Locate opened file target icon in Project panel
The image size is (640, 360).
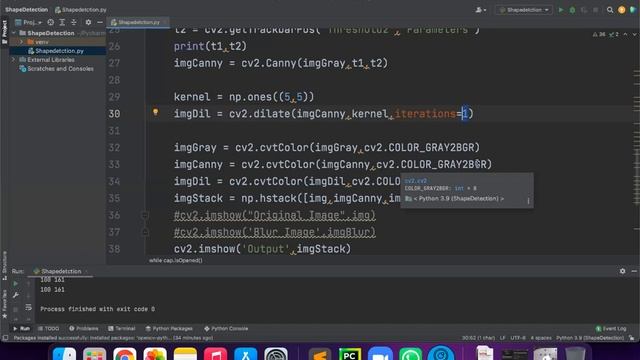click(x=51, y=22)
